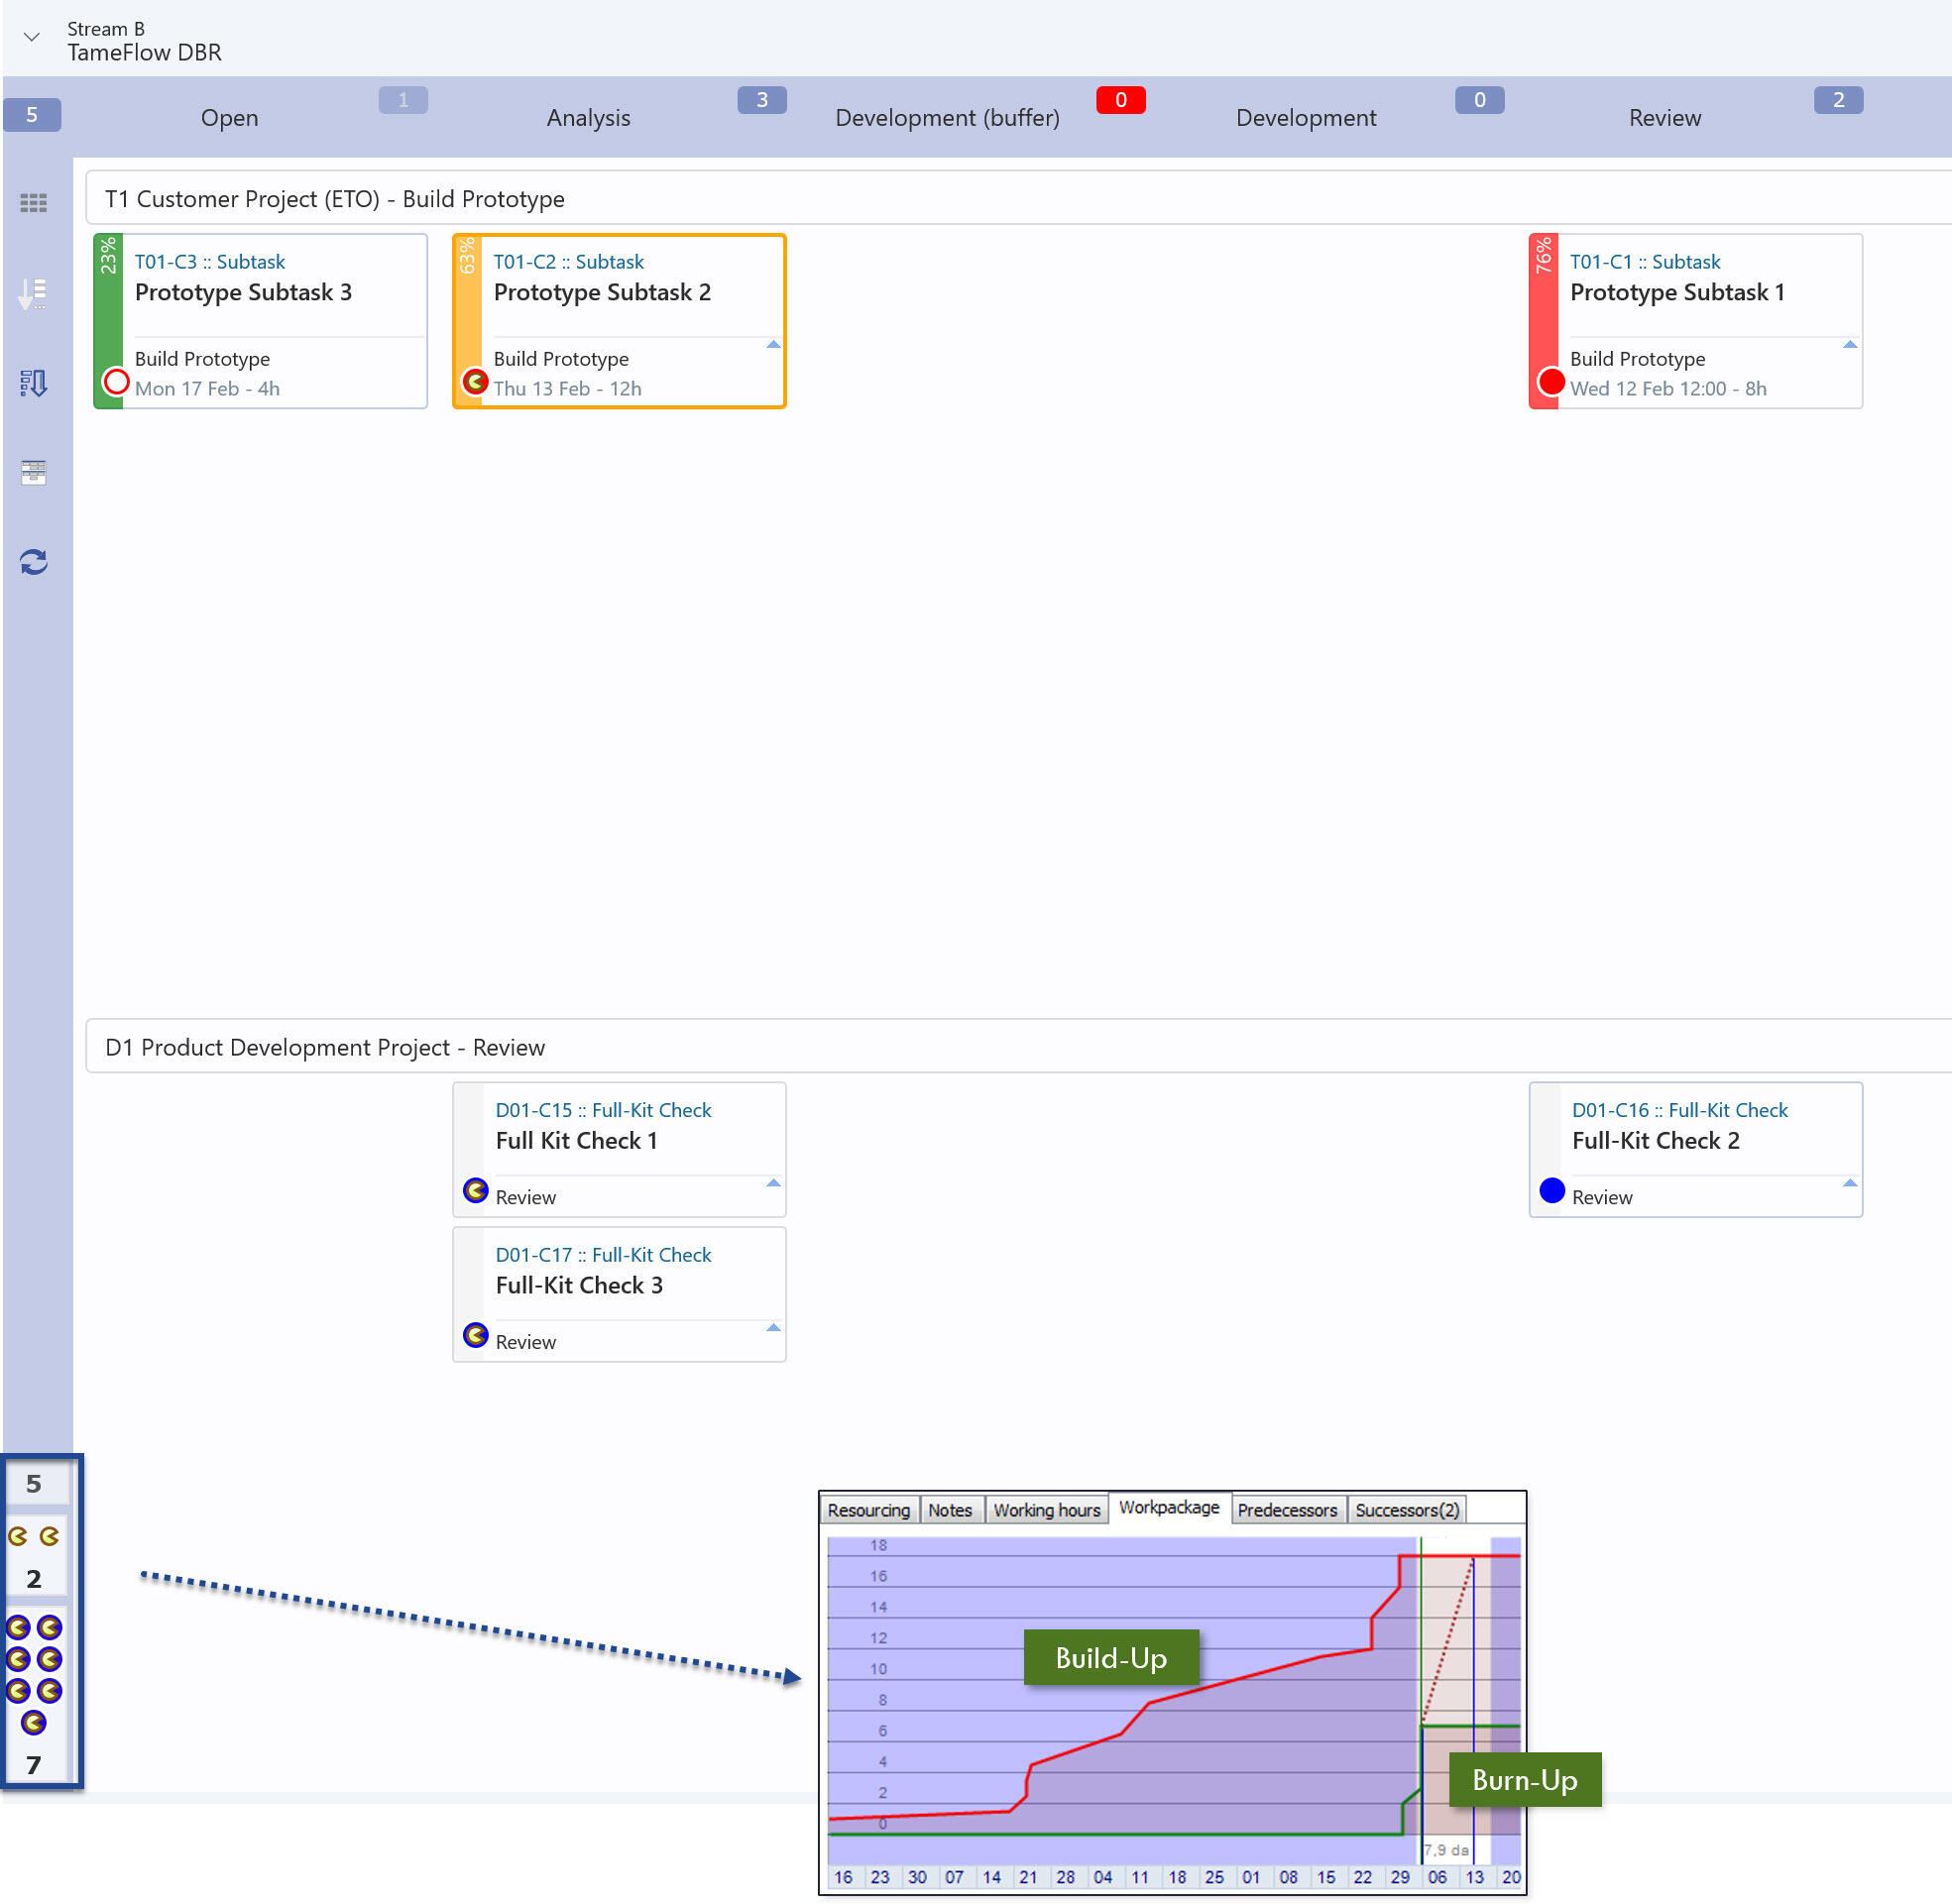The height and width of the screenshot is (1904, 1952).
Task: Switch to the Resourcing tab
Action: [867, 1510]
